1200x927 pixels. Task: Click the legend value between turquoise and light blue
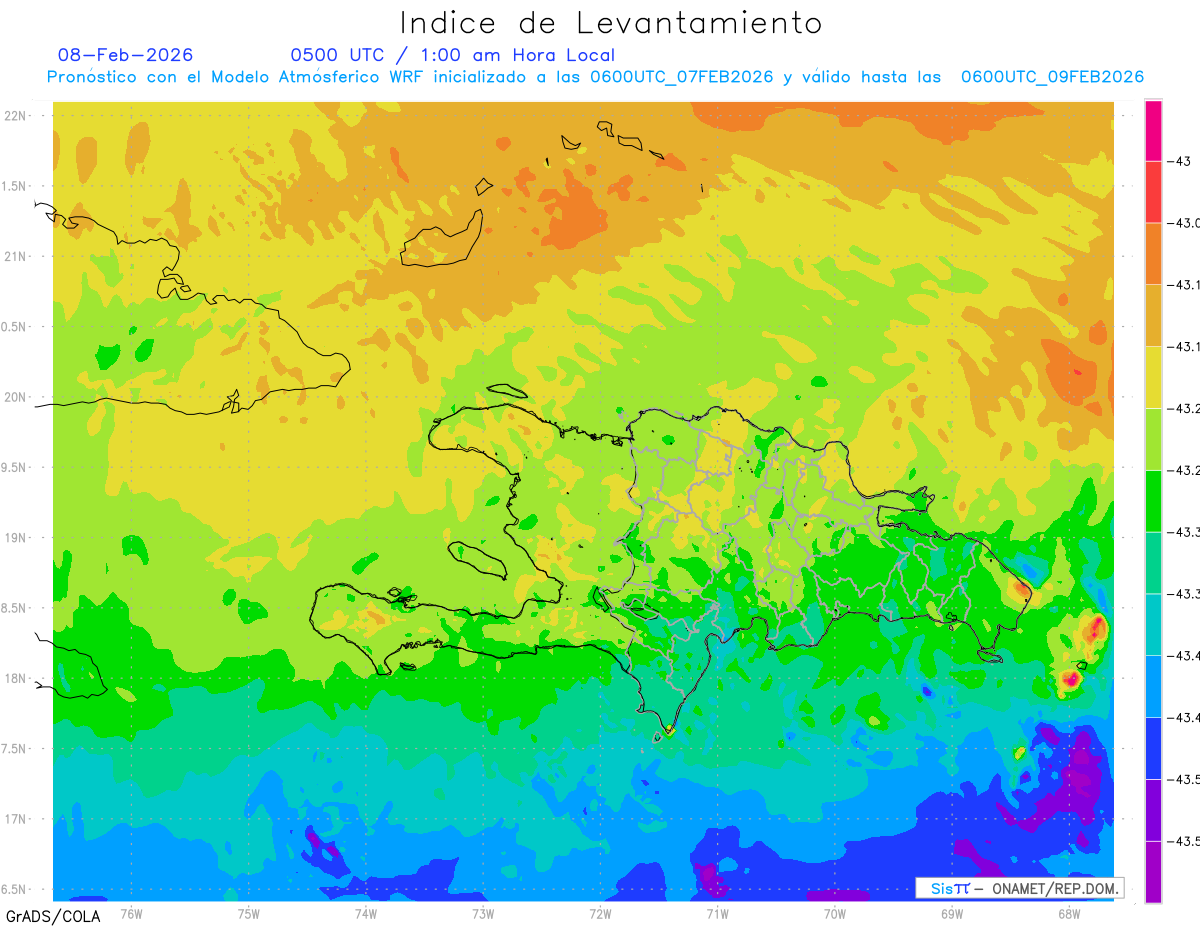[x=1184, y=656]
